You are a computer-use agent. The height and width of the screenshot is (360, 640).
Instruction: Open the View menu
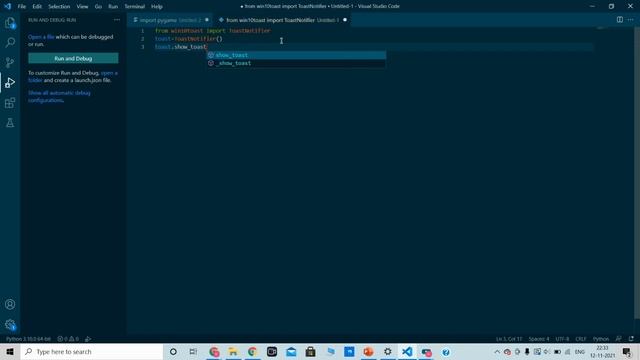[82, 7]
